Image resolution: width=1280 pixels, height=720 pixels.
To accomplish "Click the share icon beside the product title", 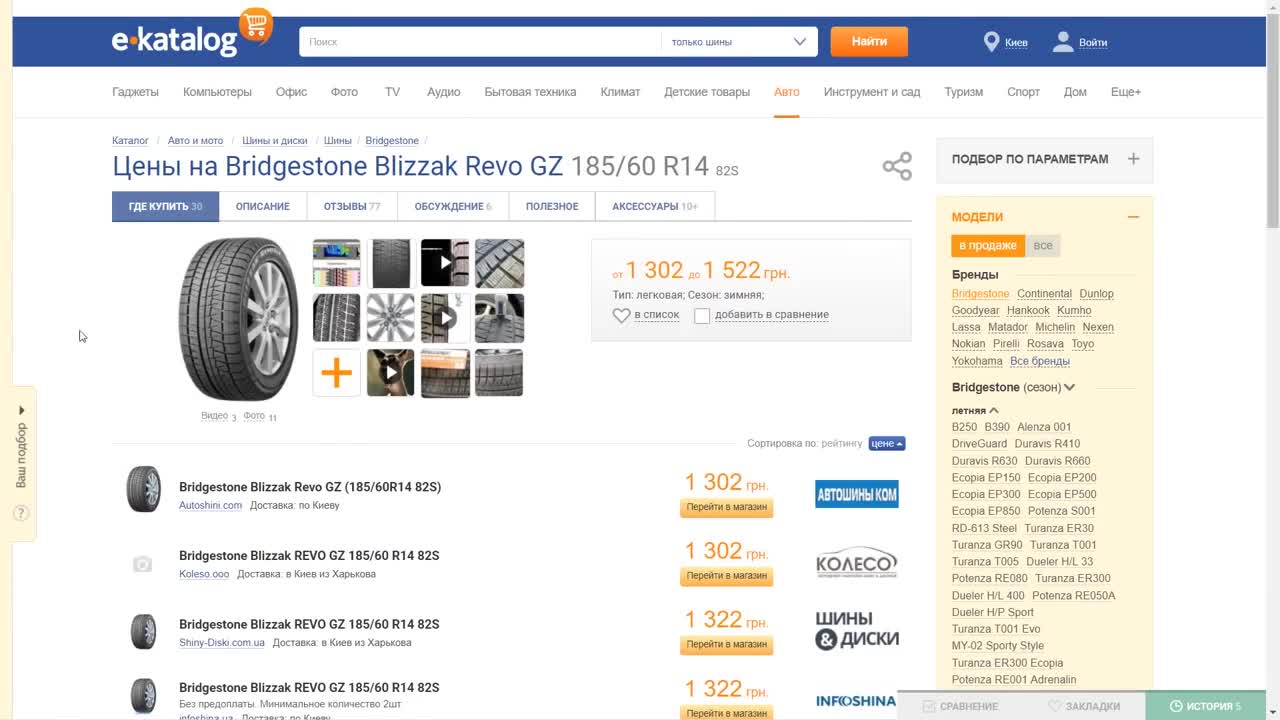I will [897, 166].
